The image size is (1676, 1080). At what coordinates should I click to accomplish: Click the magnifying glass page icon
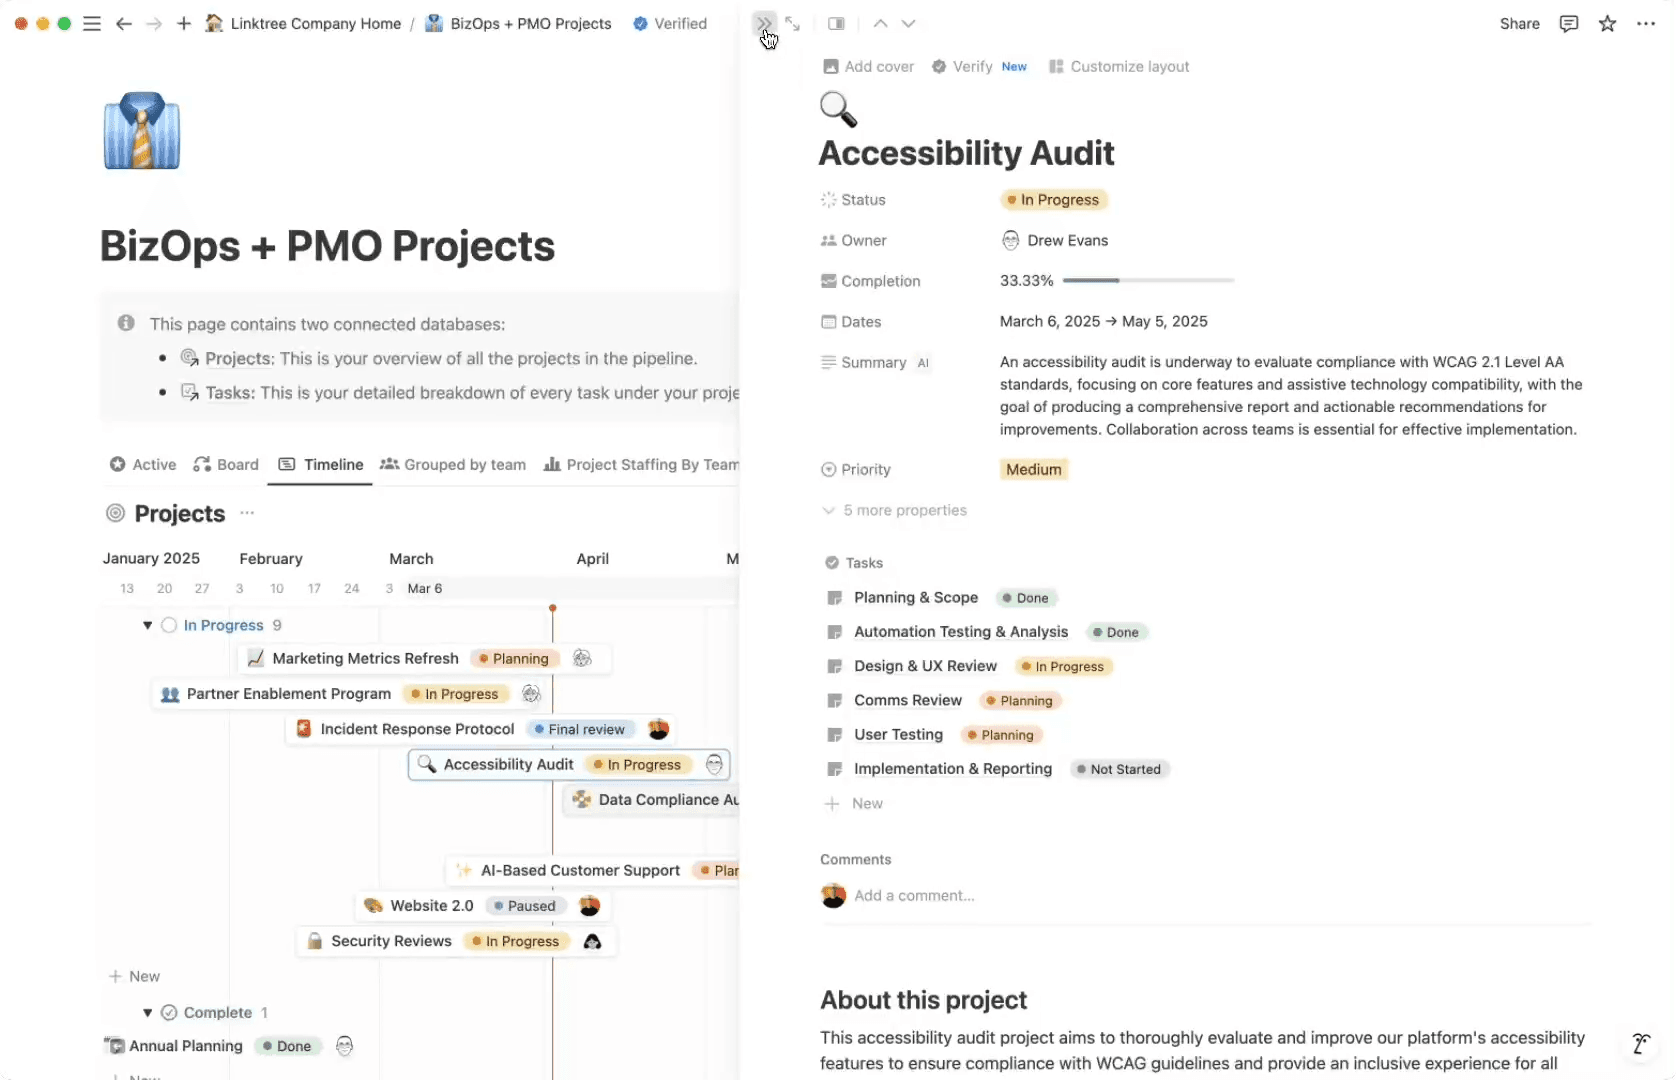click(838, 109)
